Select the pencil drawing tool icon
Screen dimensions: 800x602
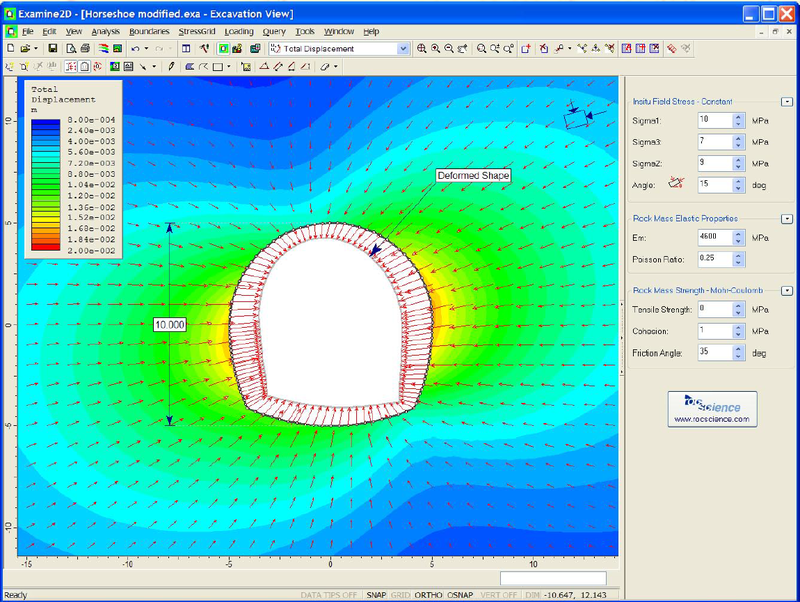pos(172,67)
